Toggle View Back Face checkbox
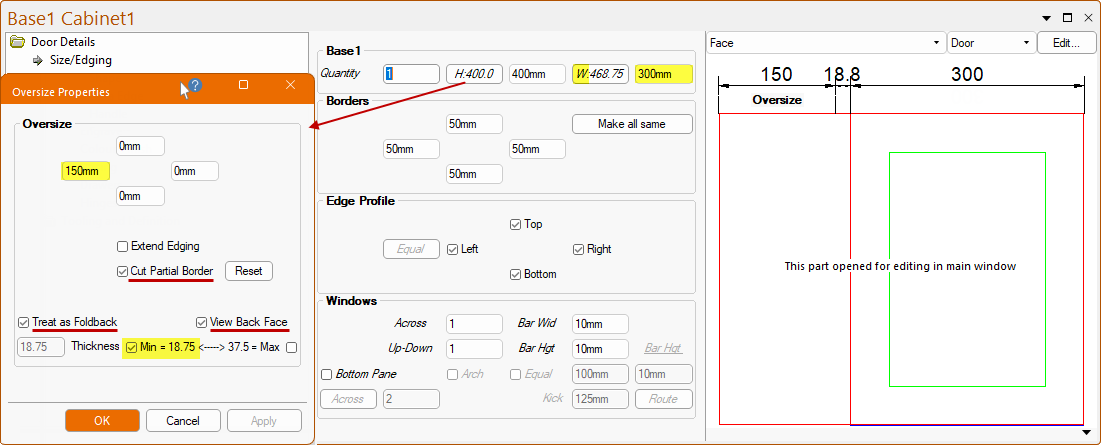Image resolution: width=1101 pixels, height=445 pixels. pyautogui.click(x=202, y=322)
